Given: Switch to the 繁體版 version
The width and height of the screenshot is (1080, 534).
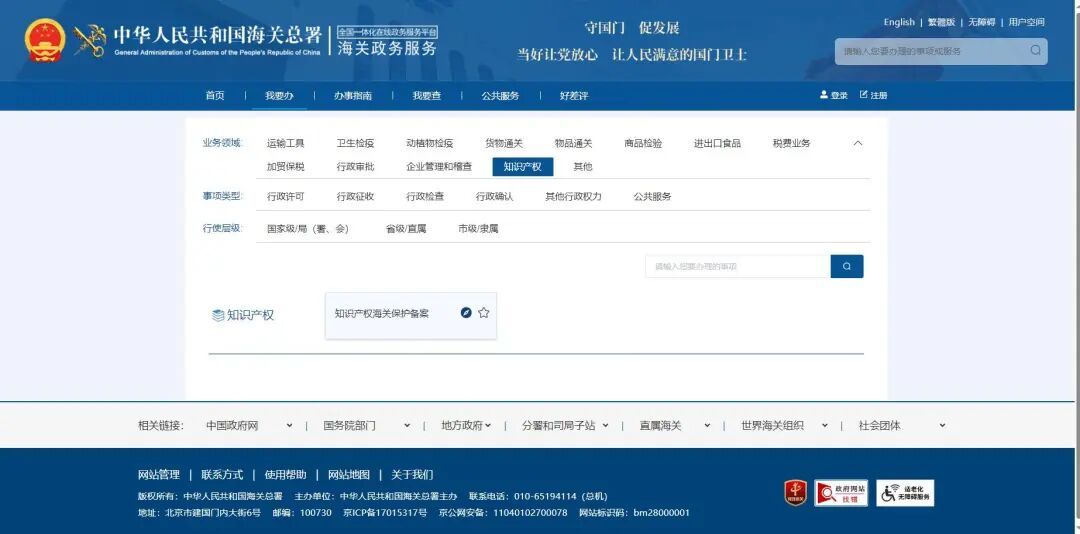Looking at the screenshot, I should tap(942, 22).
